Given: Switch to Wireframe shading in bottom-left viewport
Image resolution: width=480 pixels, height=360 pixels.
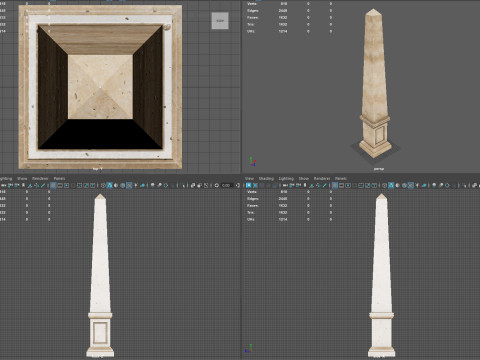Looking at the screenshot, I should tap(103, 185).
